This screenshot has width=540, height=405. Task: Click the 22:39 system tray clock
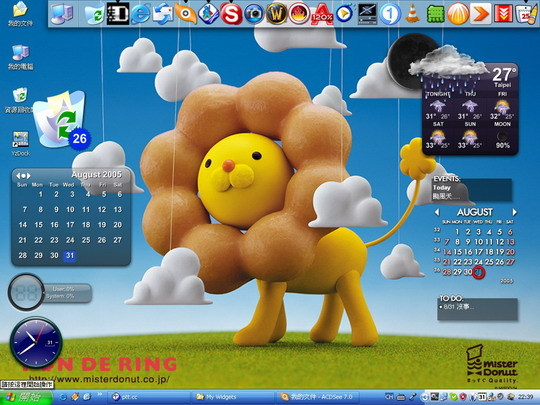point(526,397)
